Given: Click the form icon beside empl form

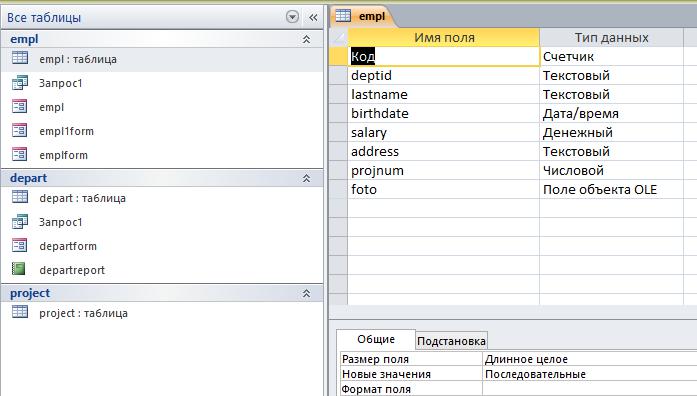Looking at the screenshot, I should [x=20, y=107].
